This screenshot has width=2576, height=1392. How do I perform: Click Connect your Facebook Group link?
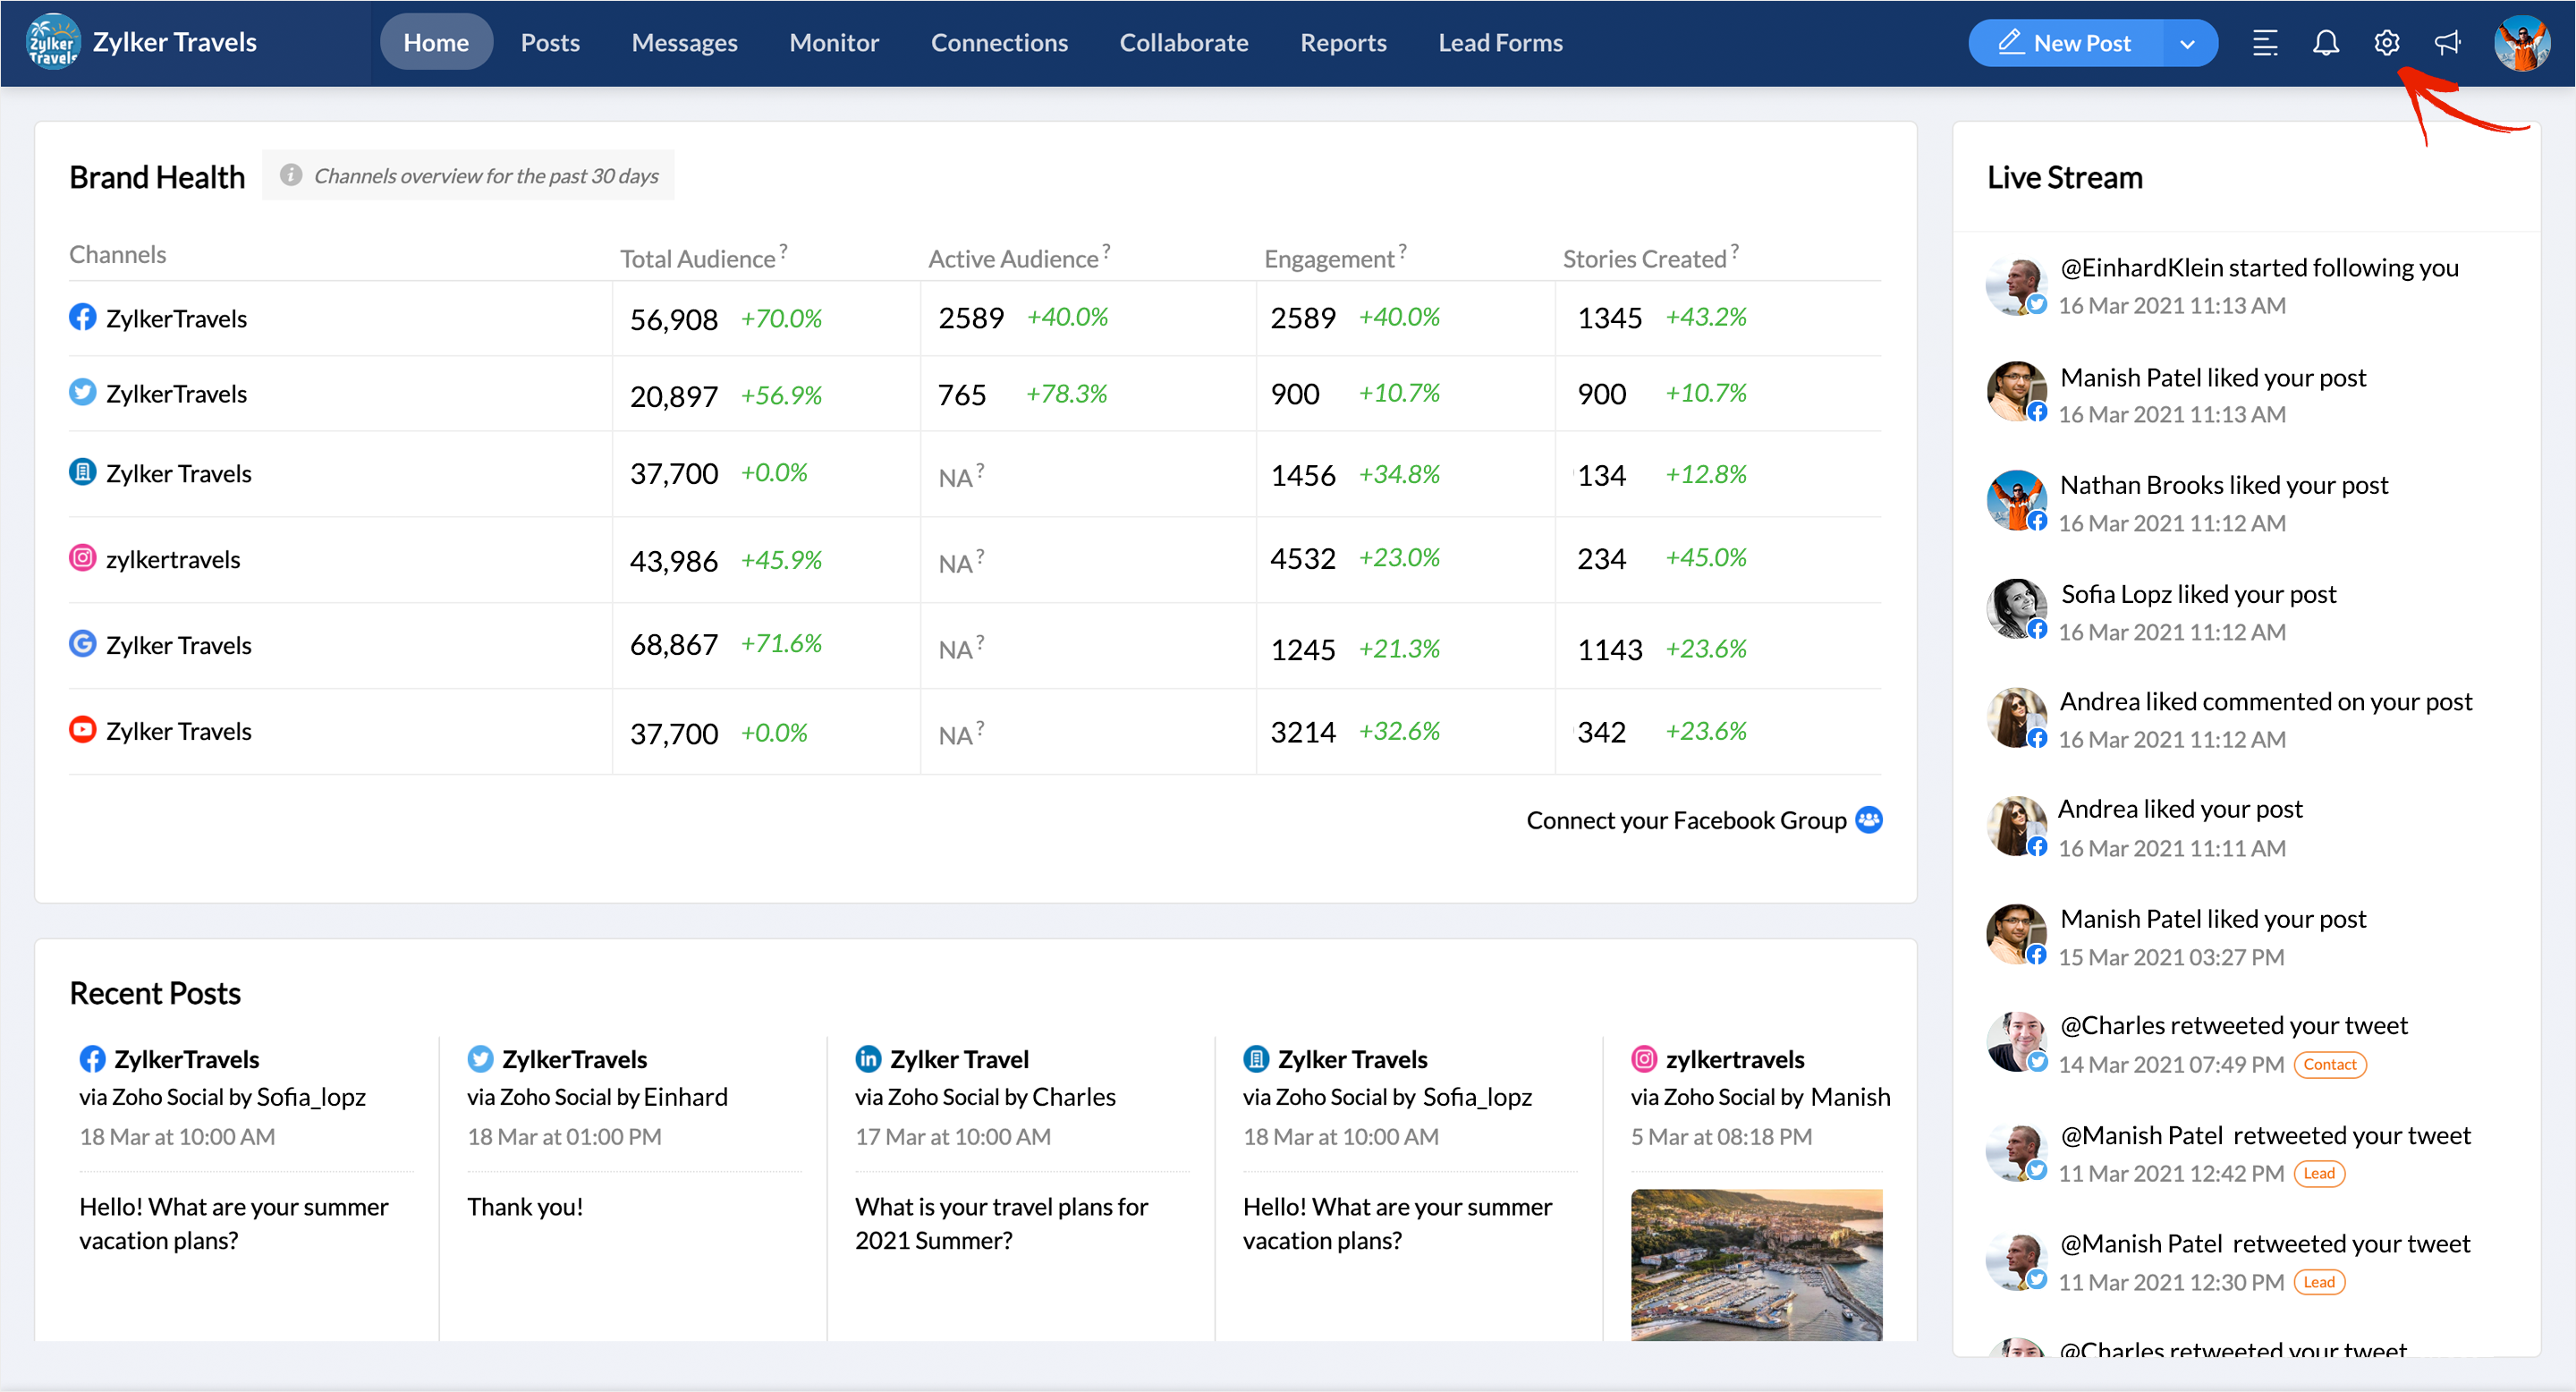pos(1685,820)
